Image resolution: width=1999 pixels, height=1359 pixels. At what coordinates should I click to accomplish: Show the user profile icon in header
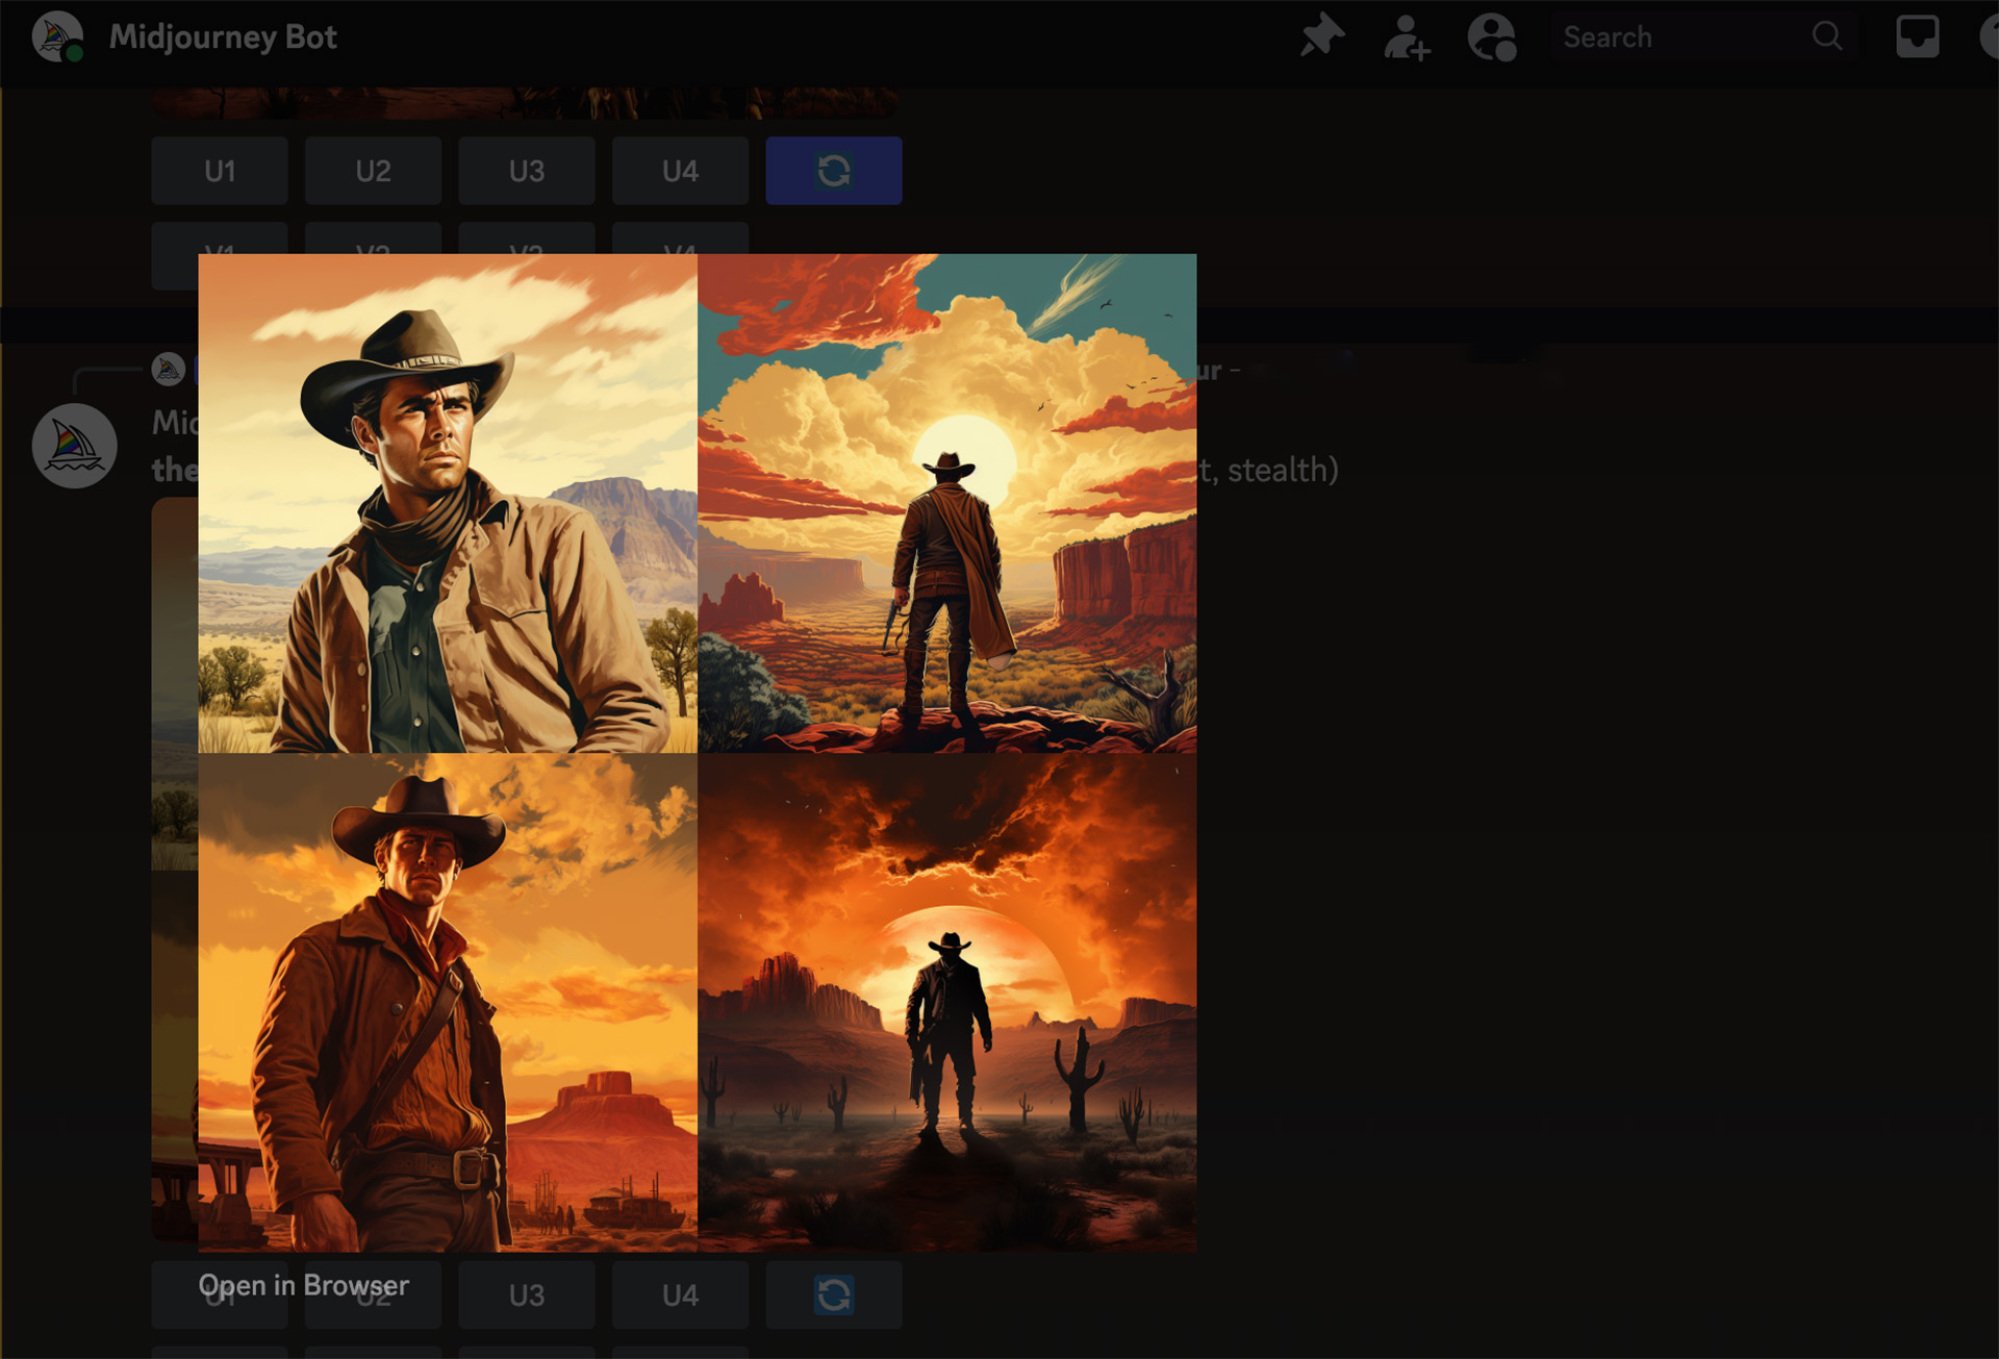pos(1491,37)
